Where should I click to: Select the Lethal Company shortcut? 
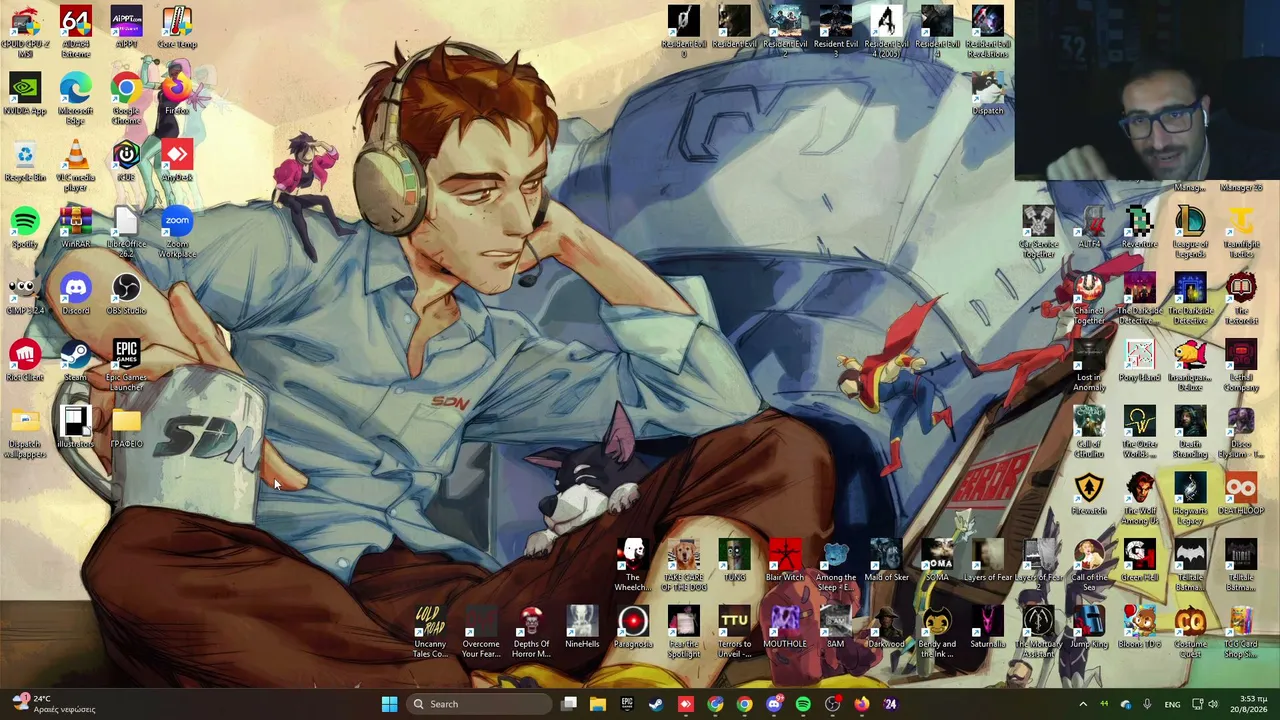tap(1241, 366)
